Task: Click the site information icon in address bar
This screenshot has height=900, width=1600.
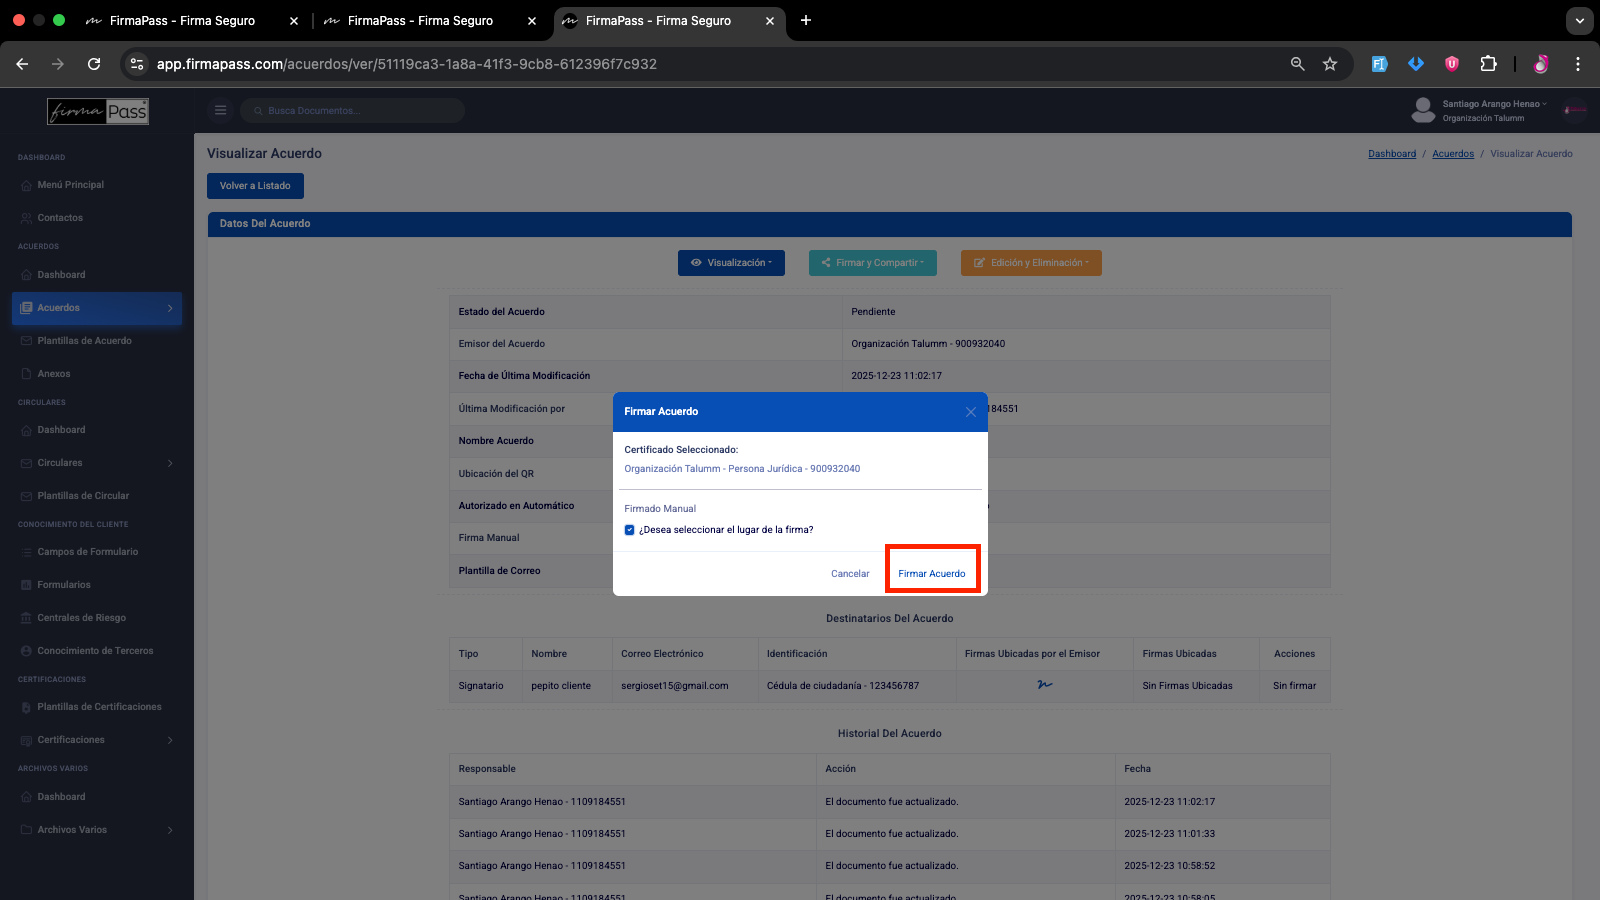Action: click(138, 64)
